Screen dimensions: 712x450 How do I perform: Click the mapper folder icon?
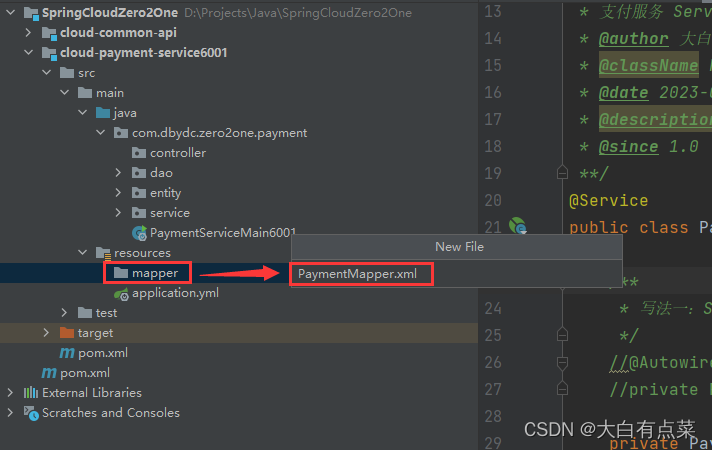coord(121,272)
